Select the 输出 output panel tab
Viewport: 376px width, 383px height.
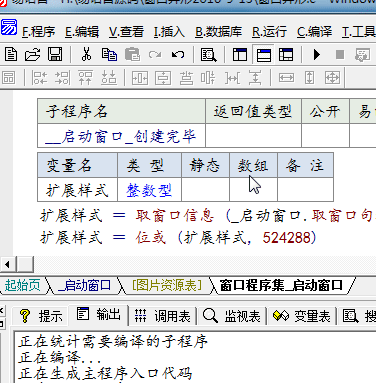[99, 314]
